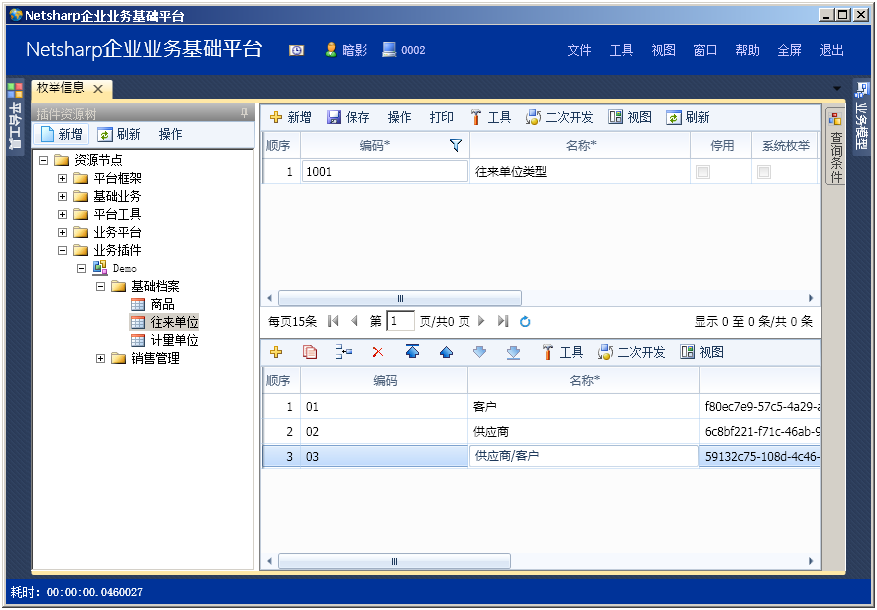This screenshot has height=610, width=877.
Task: Expand the 基础业务 folder
Action: click(x=62, y=196)
